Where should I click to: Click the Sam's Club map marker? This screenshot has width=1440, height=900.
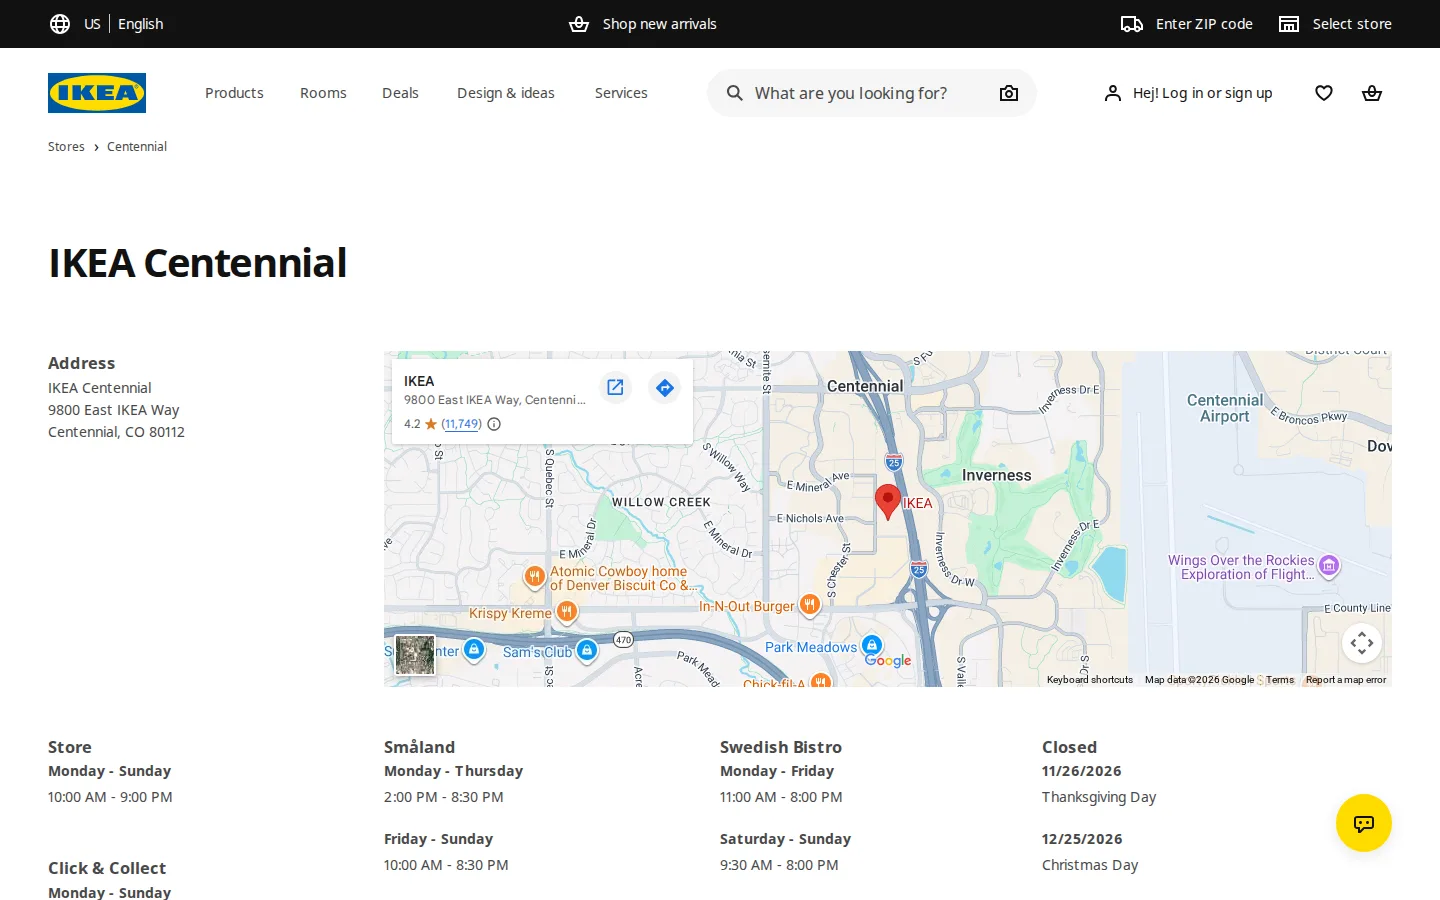[x=587, y=650]
